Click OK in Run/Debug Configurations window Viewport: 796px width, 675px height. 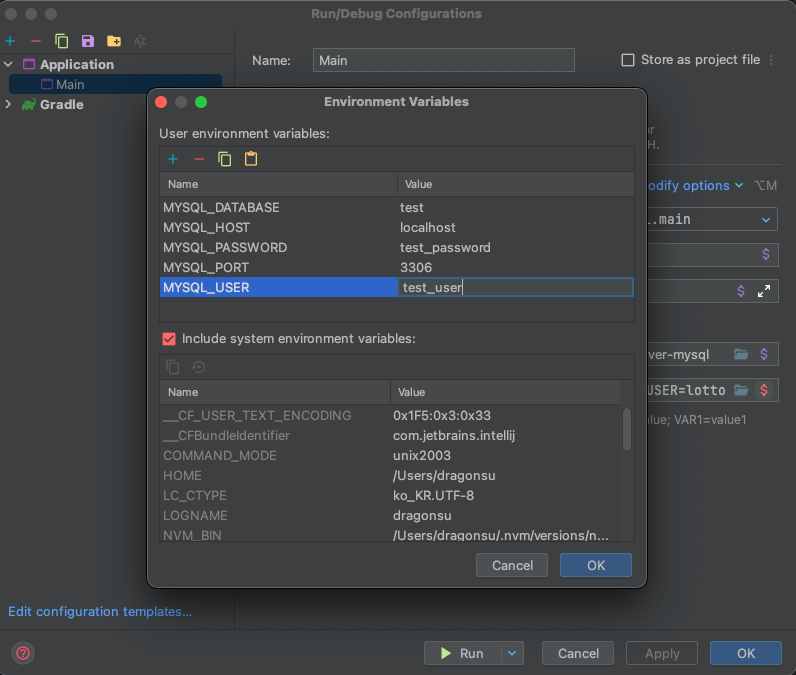pos(746,653)
